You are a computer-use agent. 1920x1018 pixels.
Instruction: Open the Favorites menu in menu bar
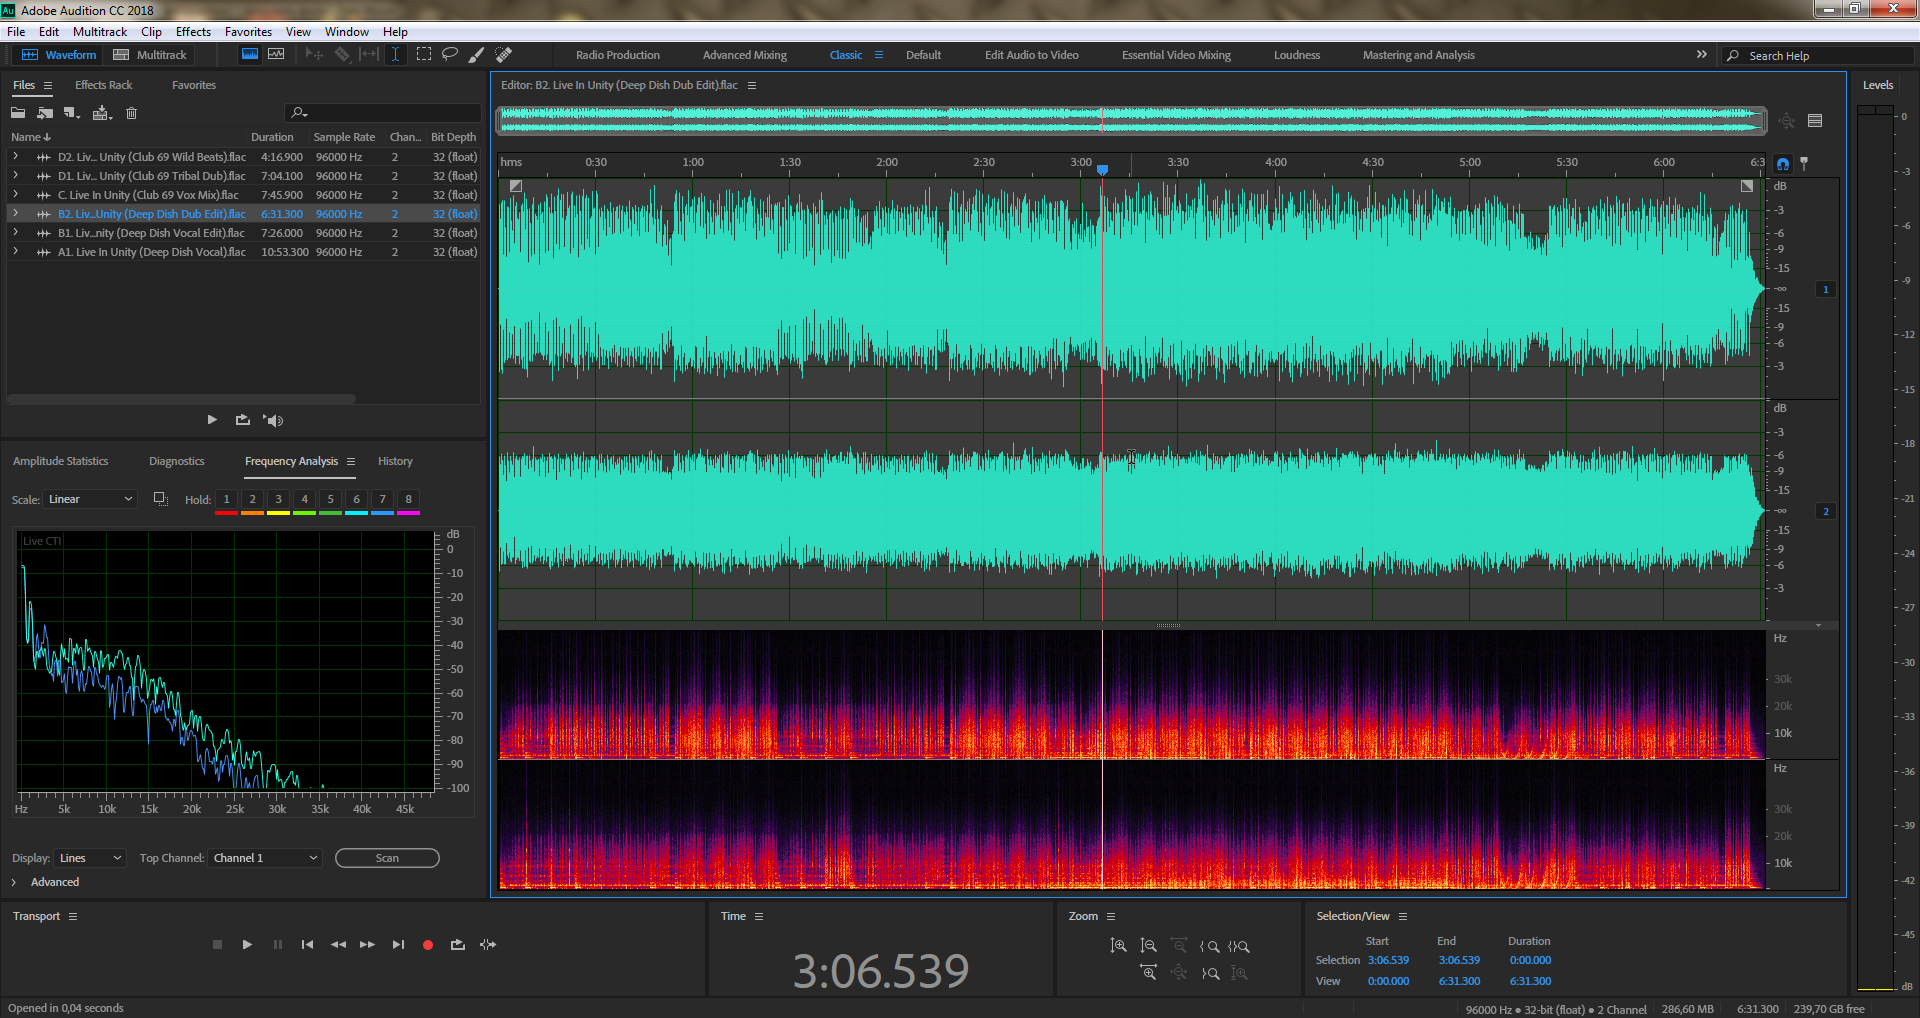pyautogui.click(x=248, y=32)
